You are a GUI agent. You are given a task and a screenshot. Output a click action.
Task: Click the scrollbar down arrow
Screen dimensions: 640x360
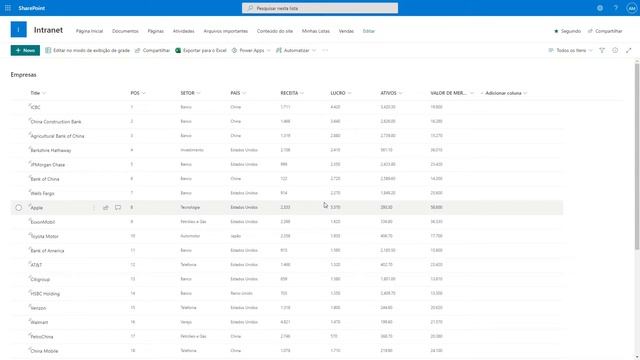[x=637, y=357]
